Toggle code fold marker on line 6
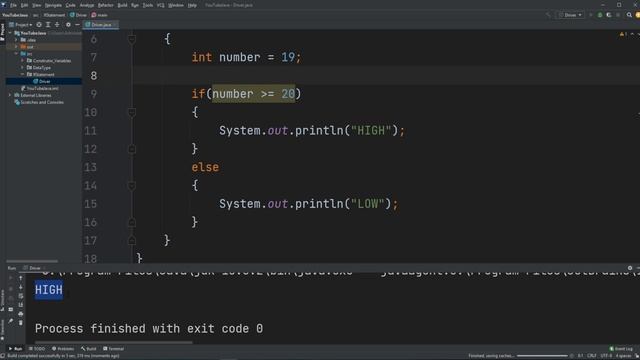 [x=132, y=39]
